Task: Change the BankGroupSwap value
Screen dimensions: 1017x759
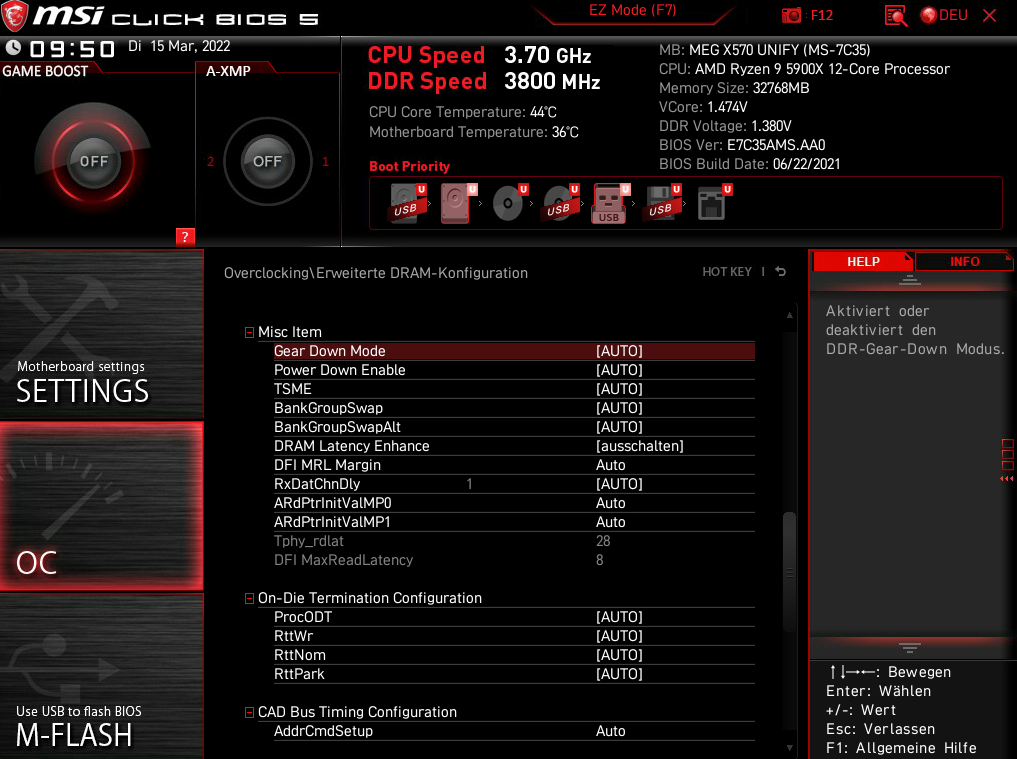Action: tap(619, 408)
